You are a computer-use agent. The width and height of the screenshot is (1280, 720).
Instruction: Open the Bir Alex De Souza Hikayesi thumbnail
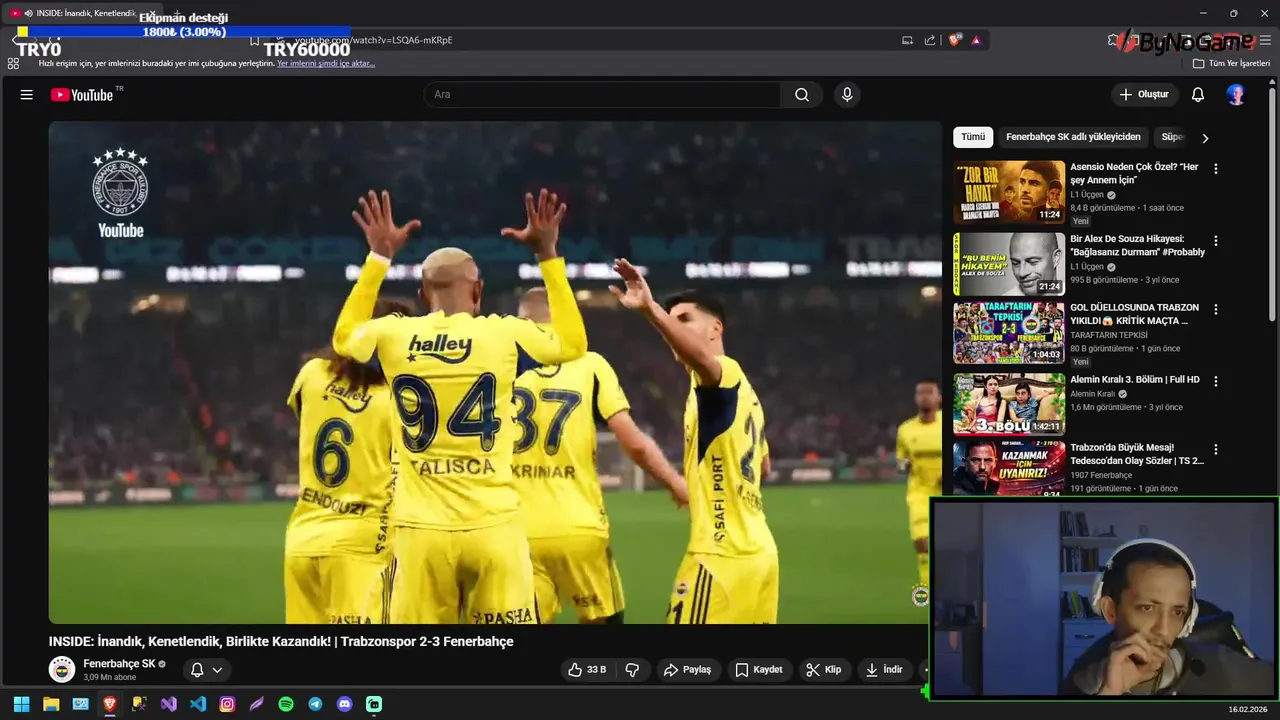[1009, 264]
